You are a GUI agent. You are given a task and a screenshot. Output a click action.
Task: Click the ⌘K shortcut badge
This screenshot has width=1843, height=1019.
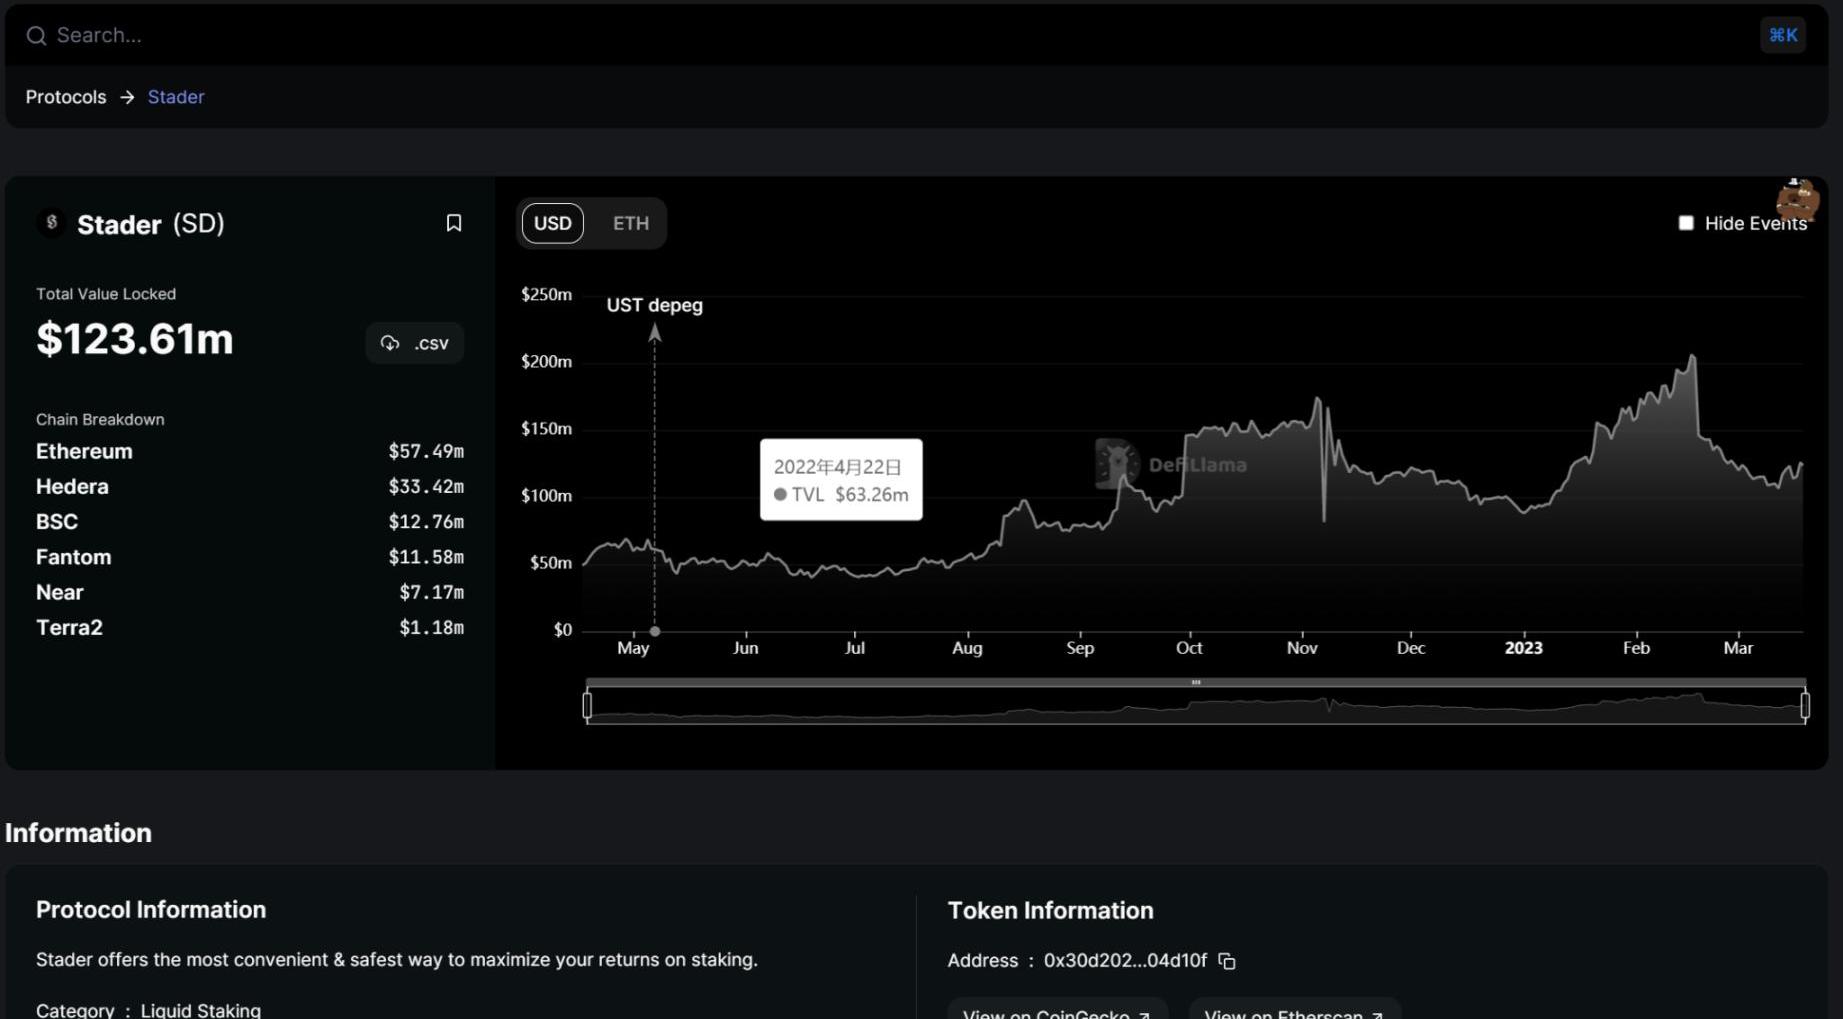(1782, 35)
